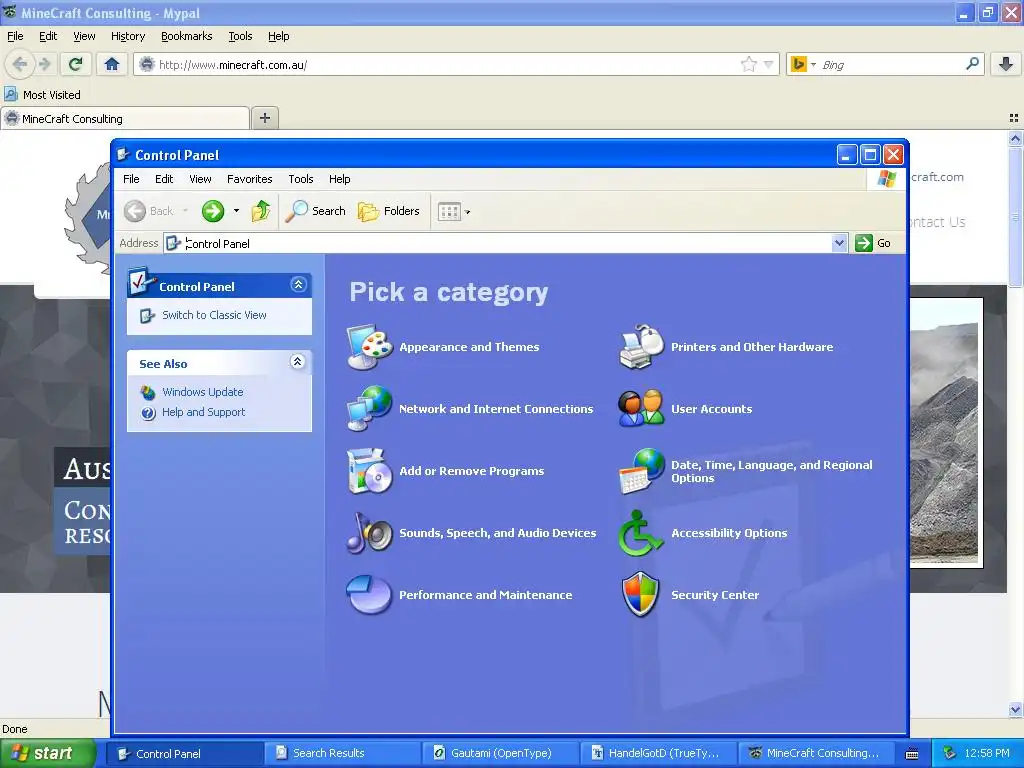The height and width of the screenshot is (768, 1024).
Task: Click Security Center text link
Action: 714,595
